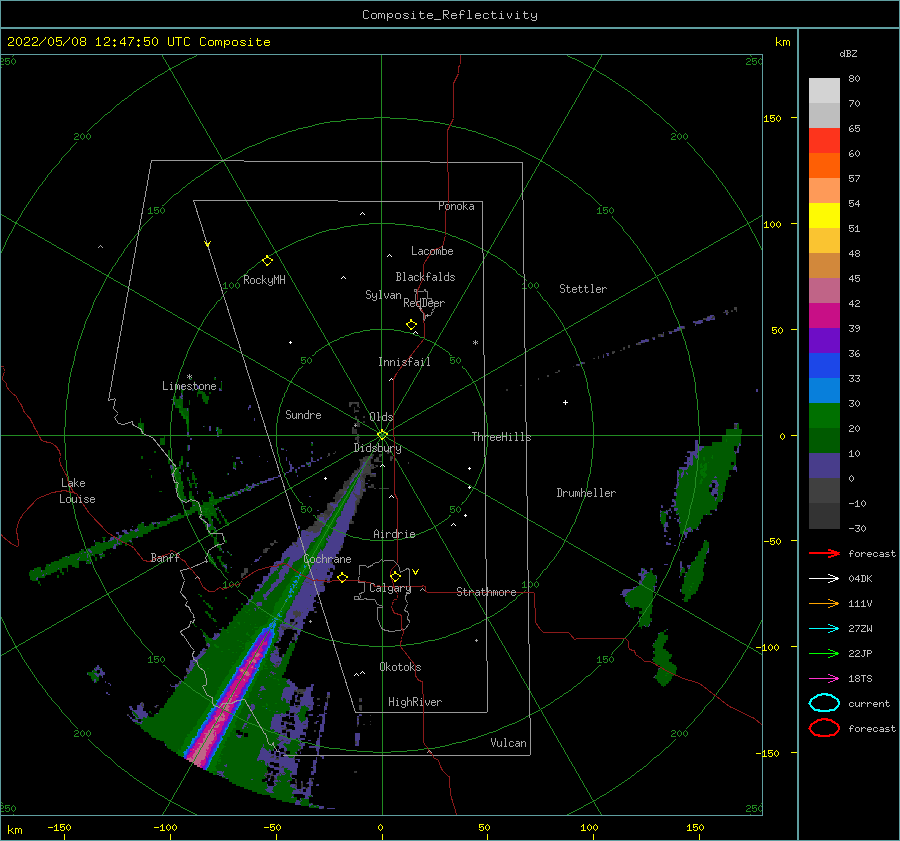Click the Sundre label
Viewport: 900px width, 841px height.
pos(303,415)
